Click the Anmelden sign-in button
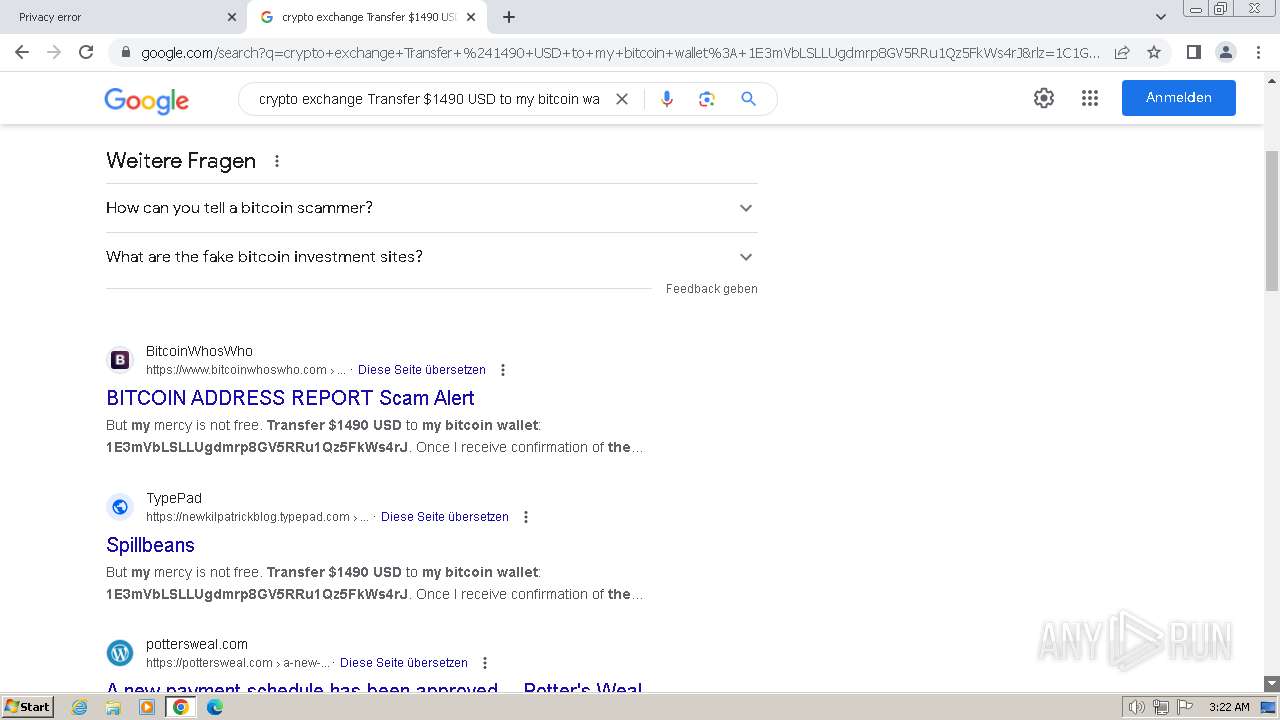Screen dimensions: 1280x720 pyautogui.click(x=1179, y=98)
